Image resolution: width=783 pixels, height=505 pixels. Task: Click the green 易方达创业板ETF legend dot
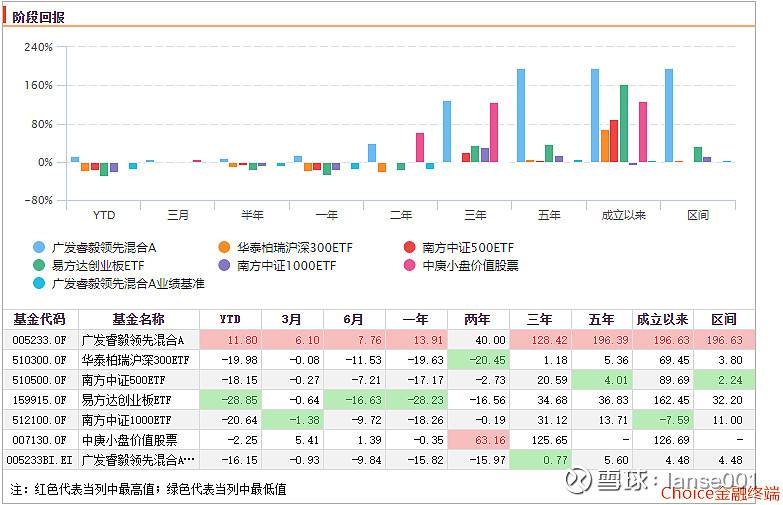click(x=39, y=265)
